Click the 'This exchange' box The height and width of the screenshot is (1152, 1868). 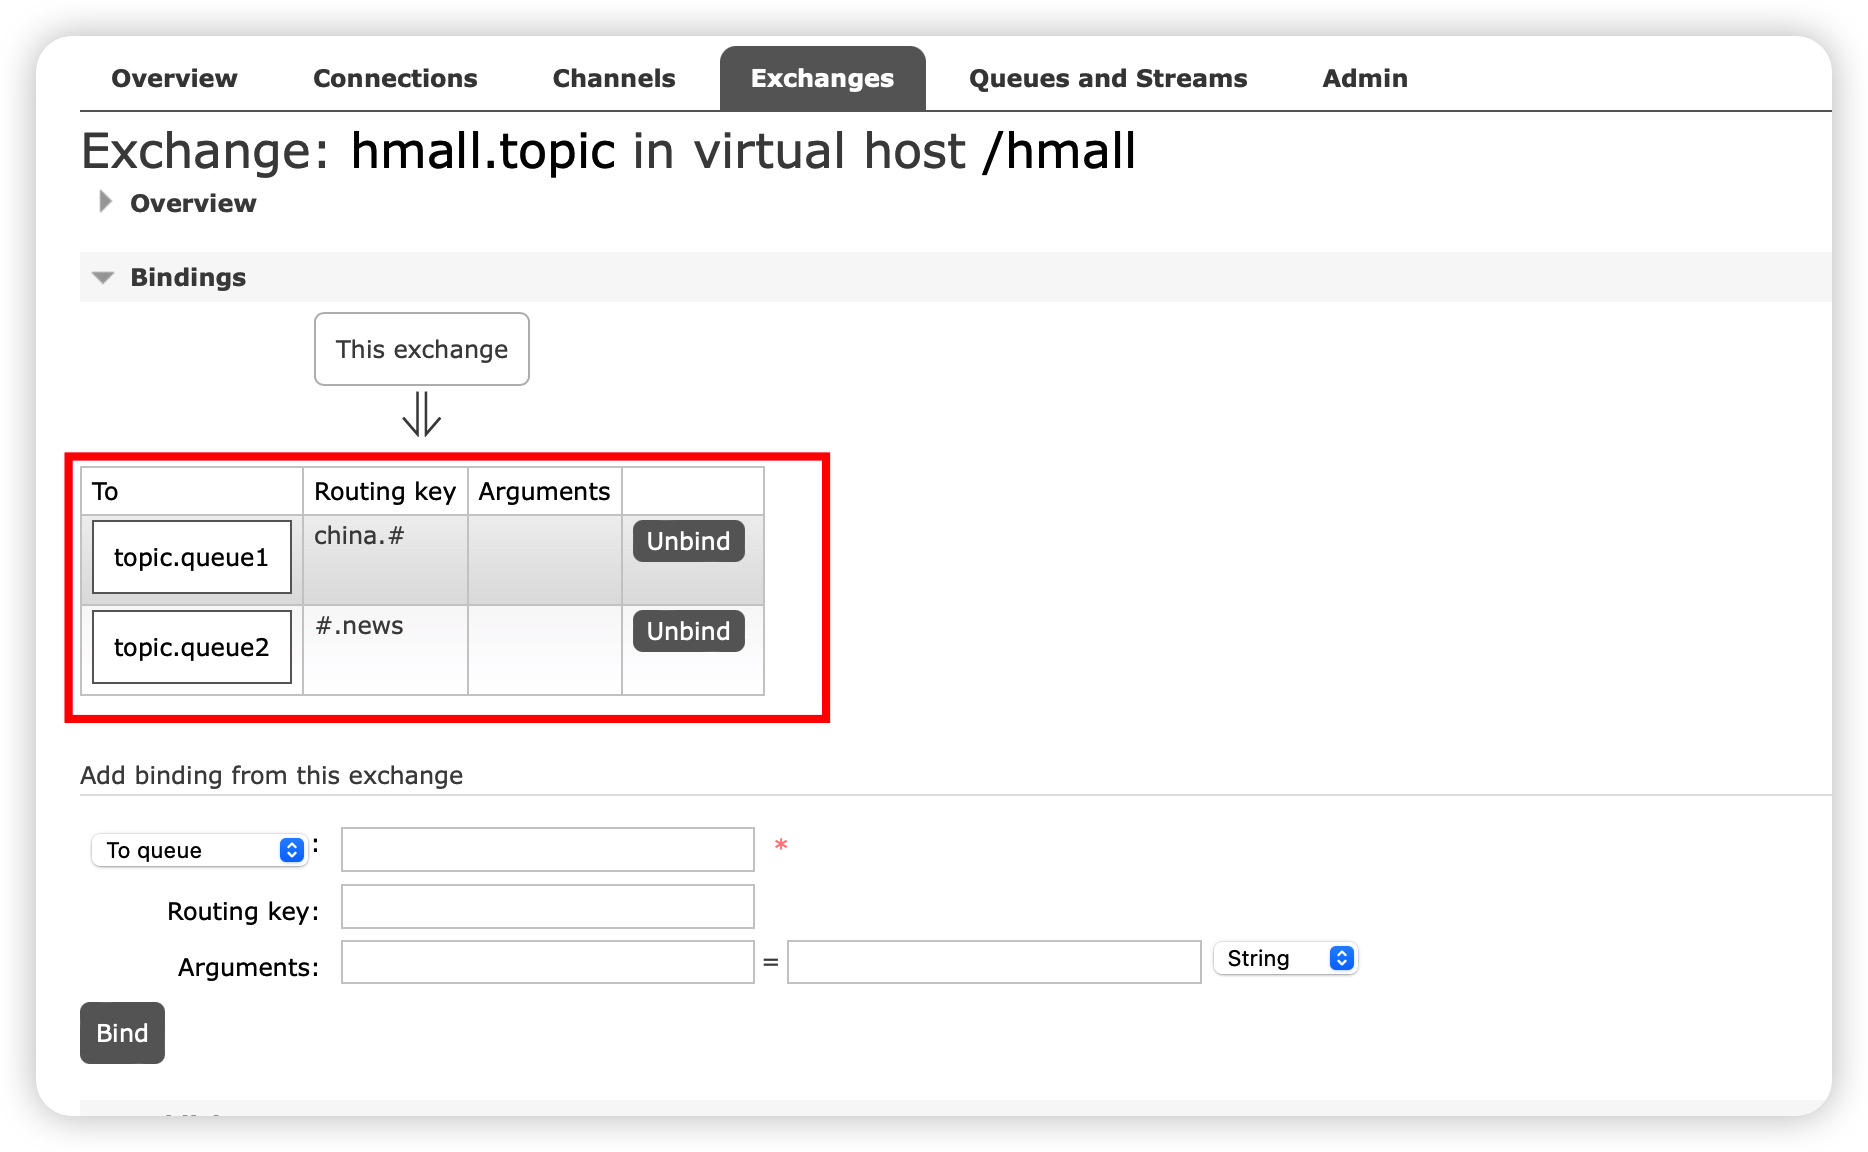pos(421,349)
